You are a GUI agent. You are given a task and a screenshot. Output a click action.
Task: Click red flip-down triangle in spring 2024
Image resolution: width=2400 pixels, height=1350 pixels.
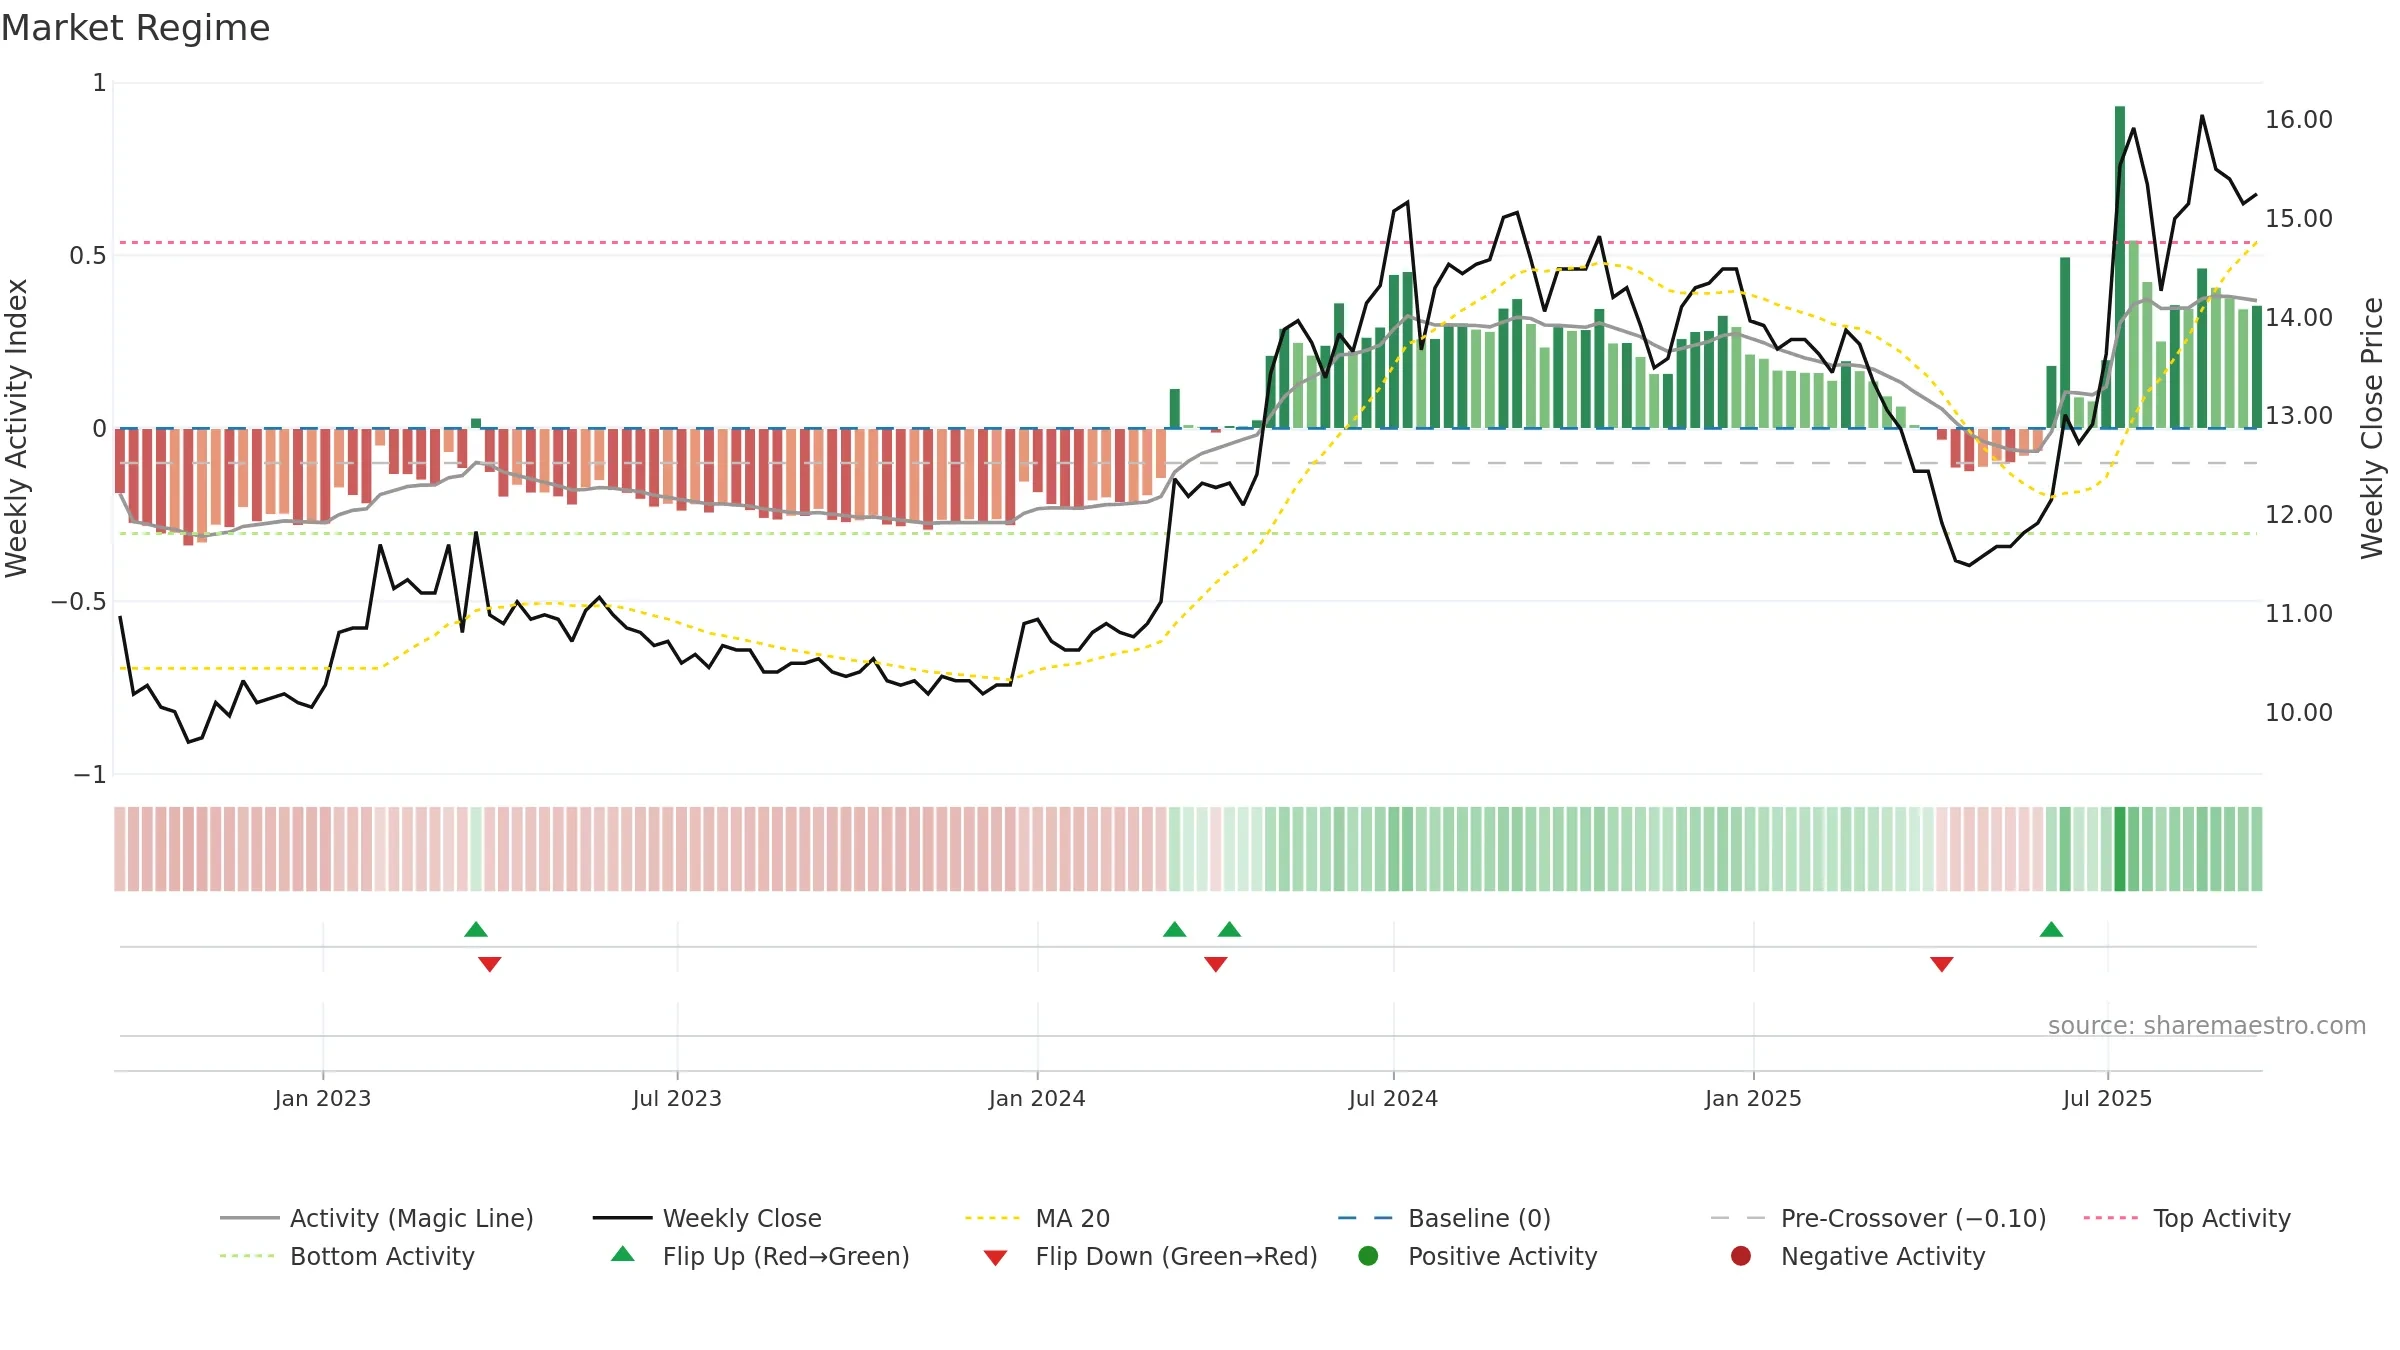(x=1216, y=964)
